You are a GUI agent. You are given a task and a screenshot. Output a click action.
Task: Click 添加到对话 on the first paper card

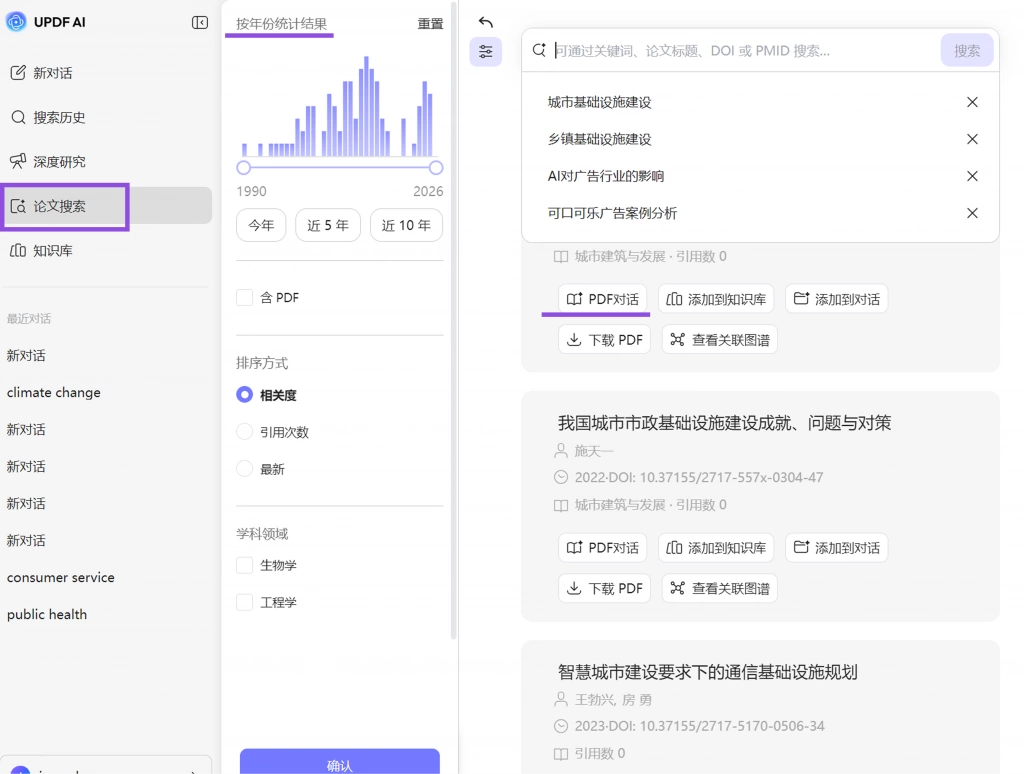click(x=837, y=299)
